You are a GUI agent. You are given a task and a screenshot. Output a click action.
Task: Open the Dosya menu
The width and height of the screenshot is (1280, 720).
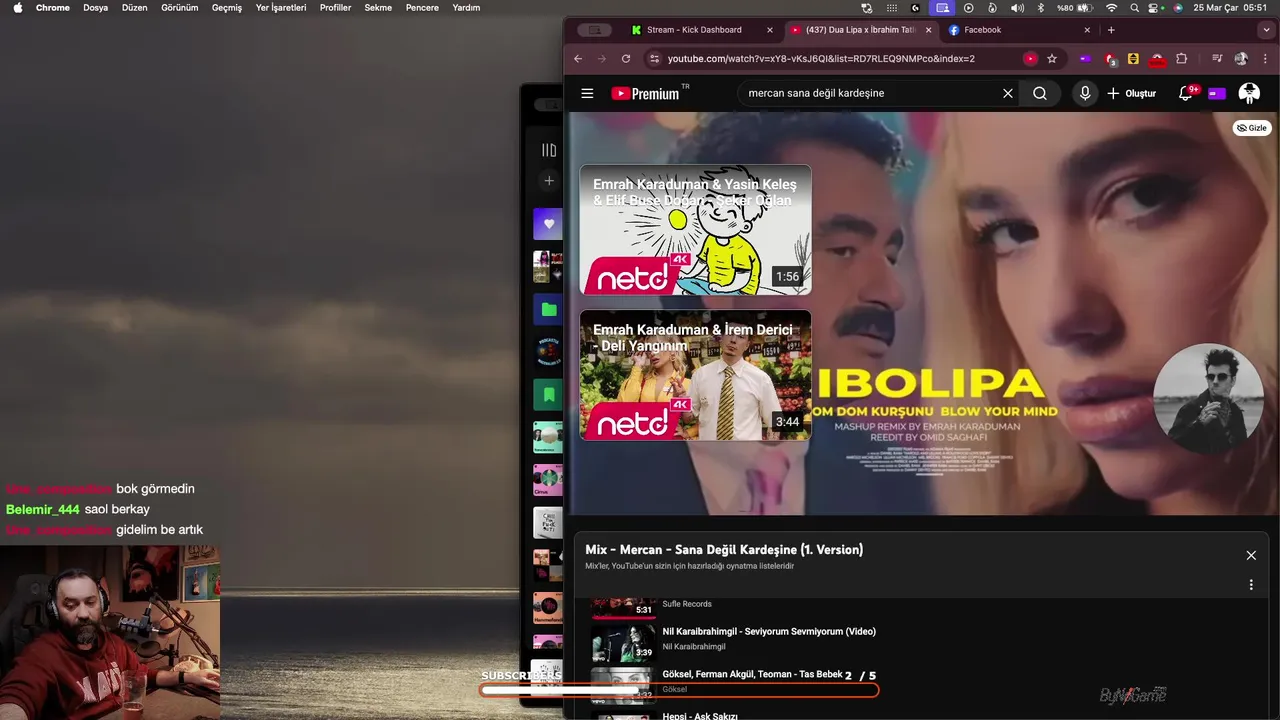coord(96,7)
